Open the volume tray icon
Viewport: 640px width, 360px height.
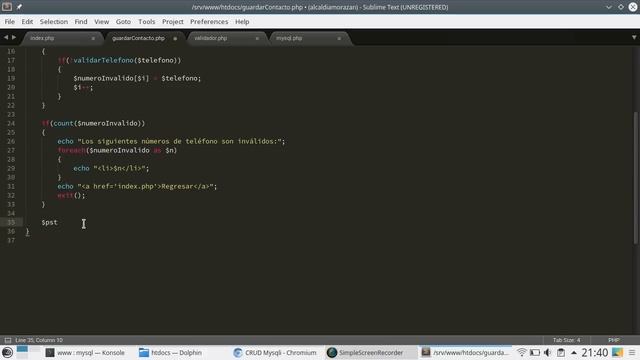click(x=548, y=353)
